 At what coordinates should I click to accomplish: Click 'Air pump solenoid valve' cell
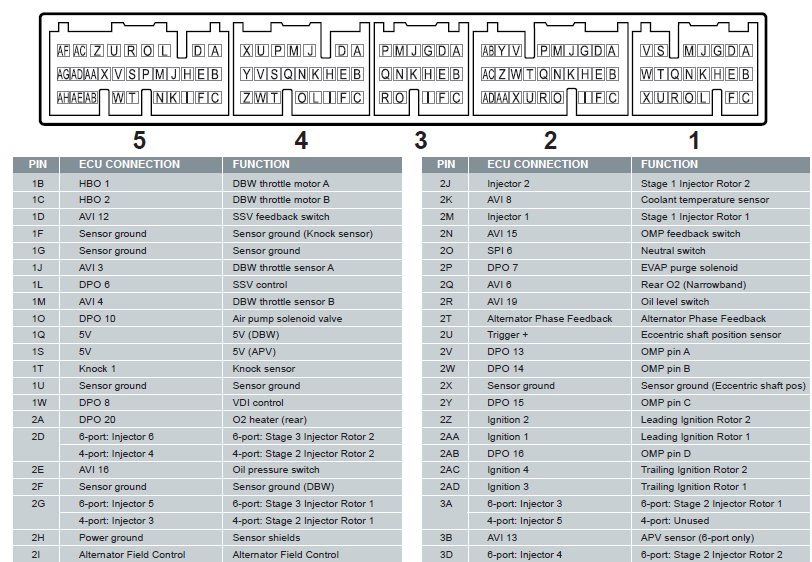coord(312,319)
